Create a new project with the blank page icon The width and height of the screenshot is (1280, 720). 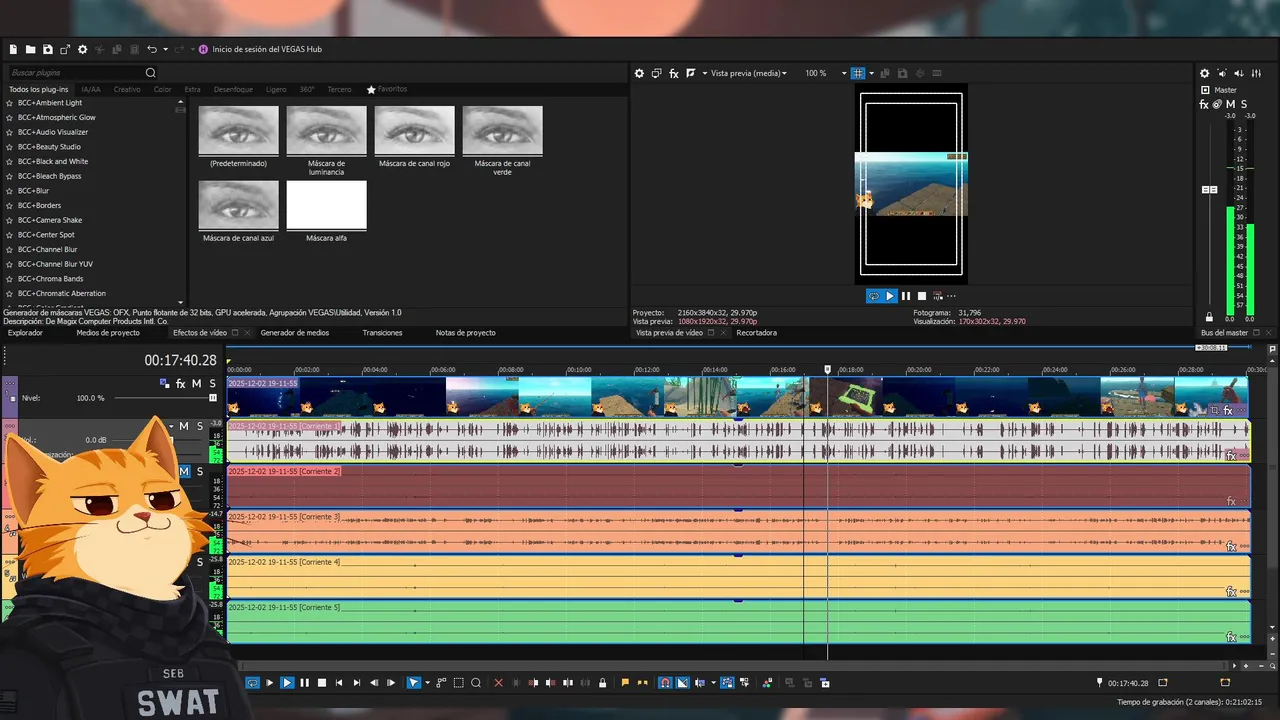point(14,49)
